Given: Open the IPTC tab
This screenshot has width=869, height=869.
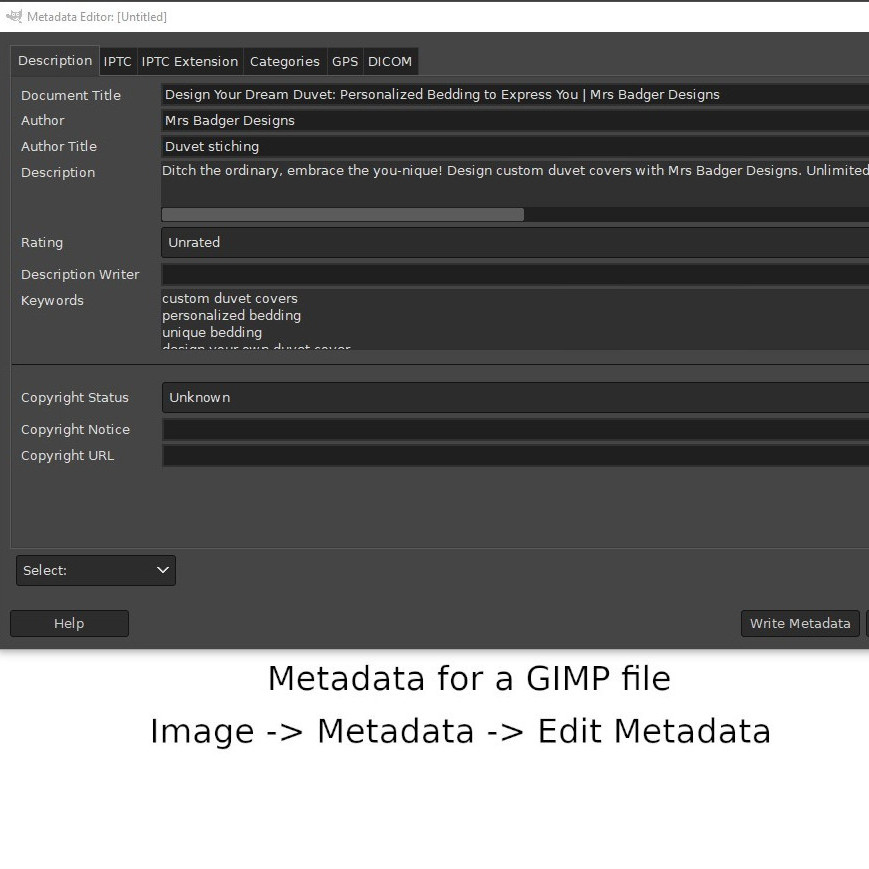Looking at the screenshot, I should [x=117, y=62].
